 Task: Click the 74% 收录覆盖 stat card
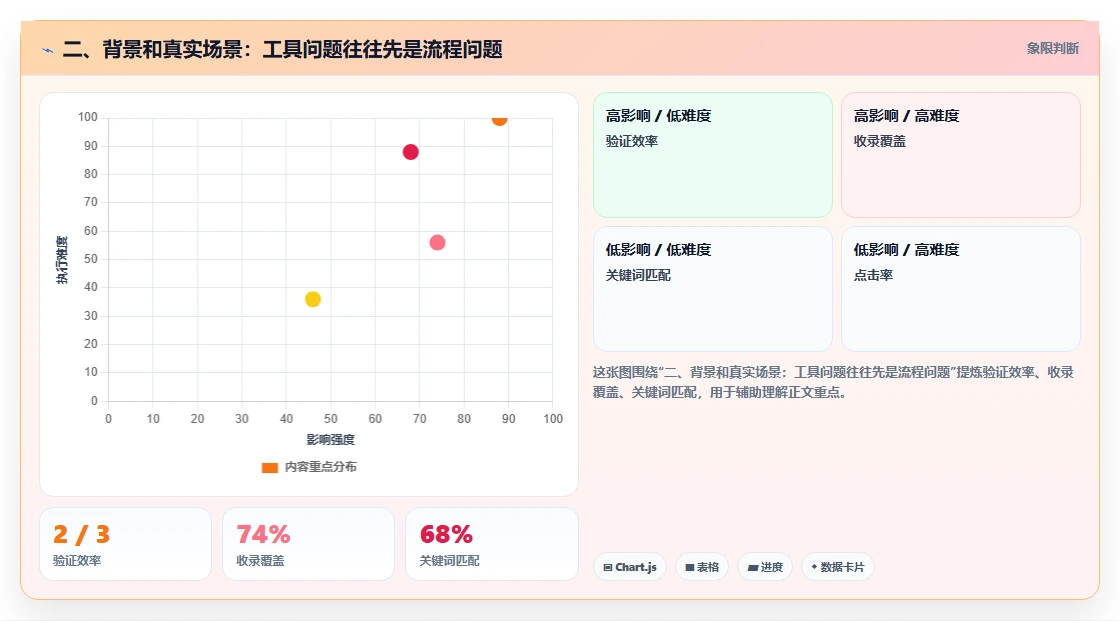coord(309,544)
